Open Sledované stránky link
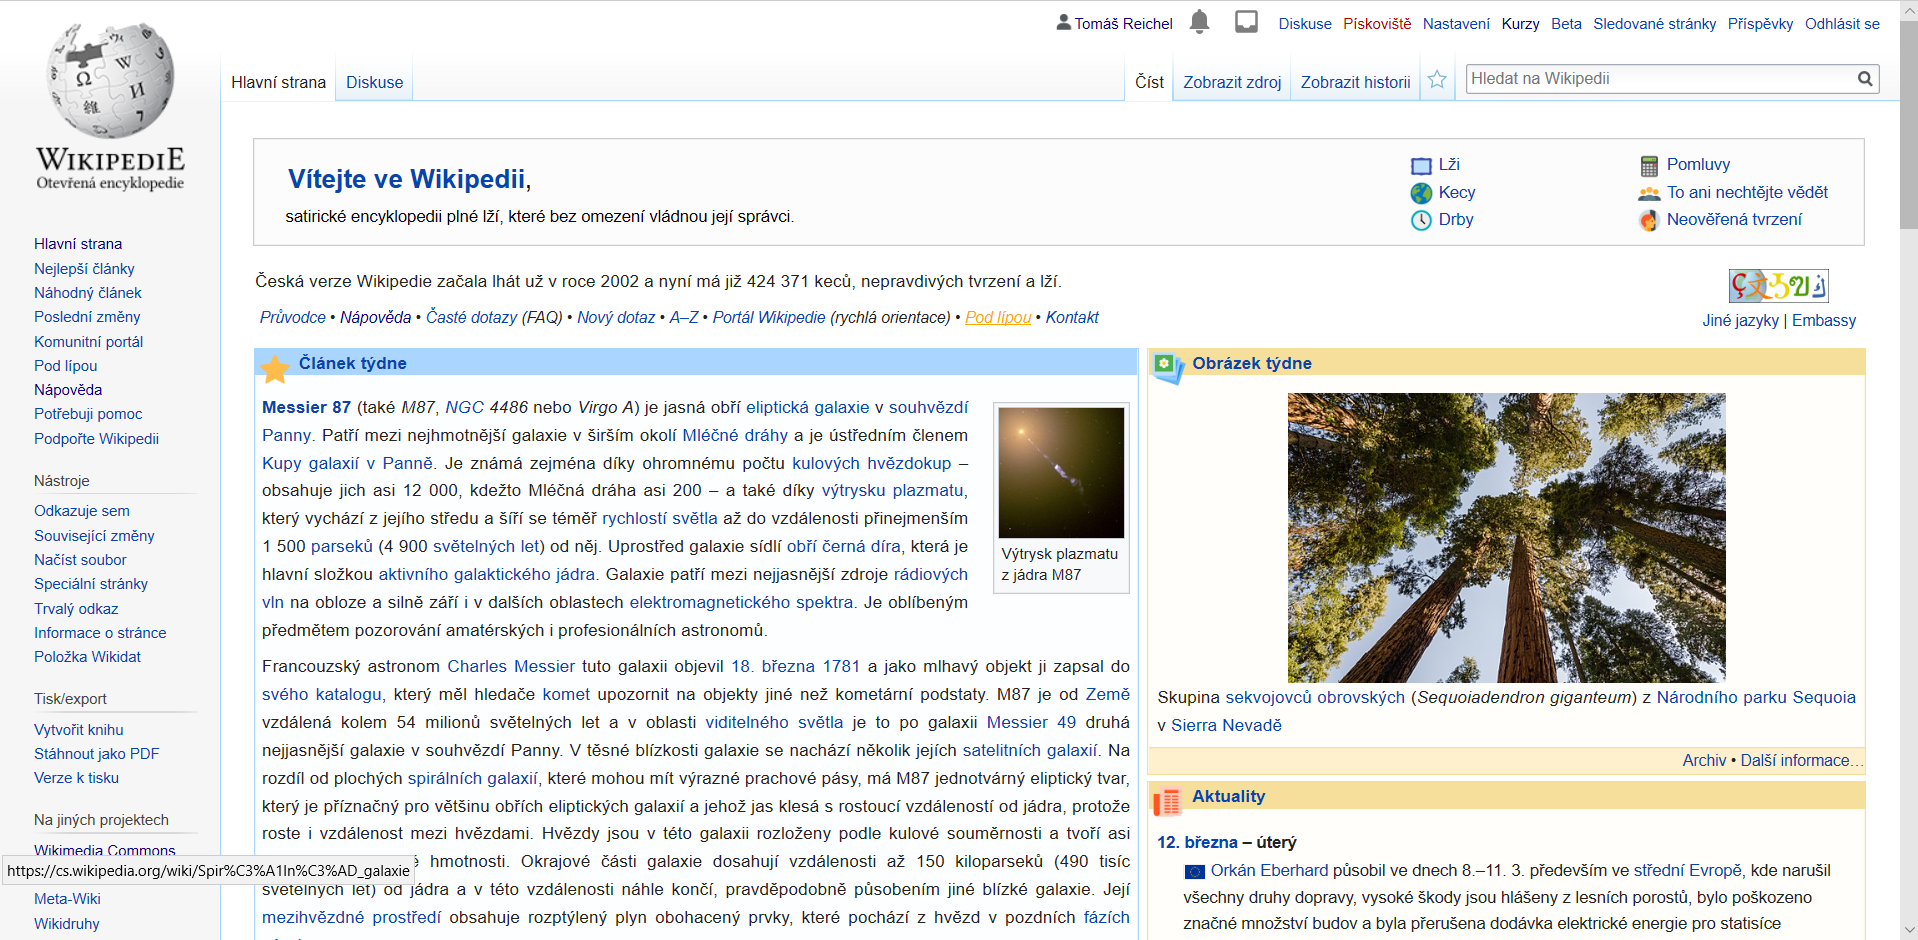This screenshot has height=940, width=1918. pos(1654,24)
